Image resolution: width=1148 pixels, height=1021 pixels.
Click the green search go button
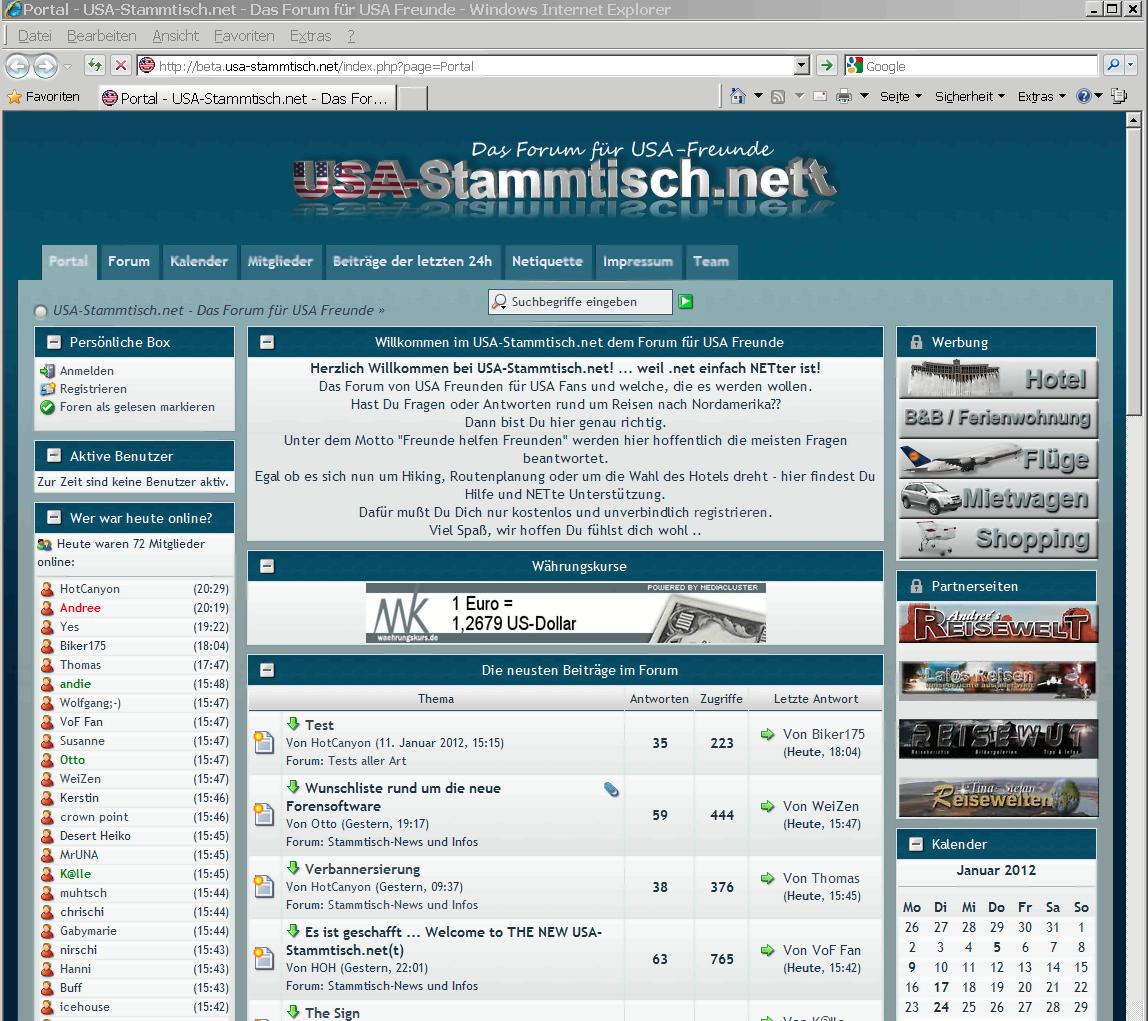click(685, 302)
